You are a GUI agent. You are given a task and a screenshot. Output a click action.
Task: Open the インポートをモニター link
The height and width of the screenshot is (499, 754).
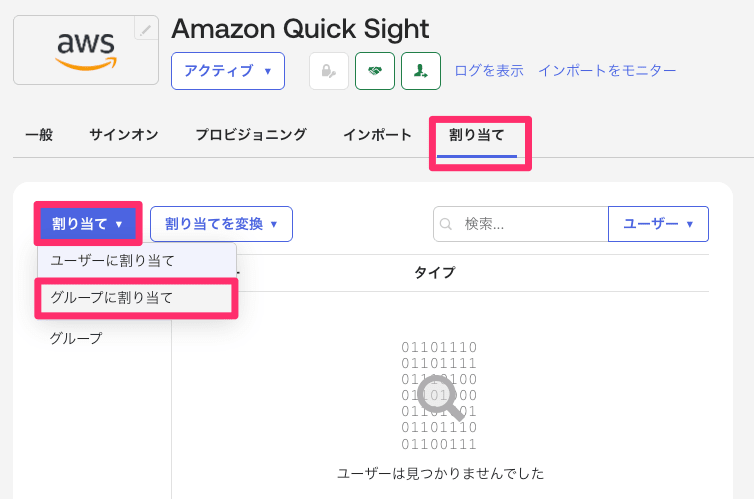click(x=607, y=71)
